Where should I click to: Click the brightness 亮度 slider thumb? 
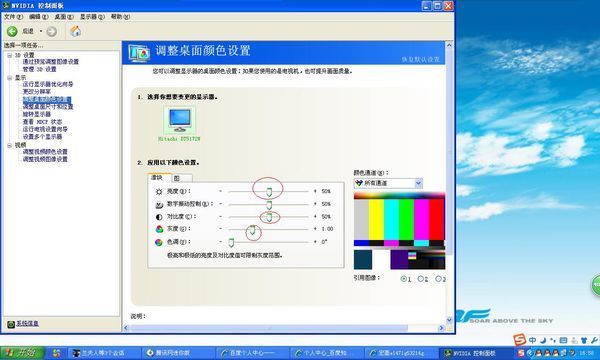(269, 192)
